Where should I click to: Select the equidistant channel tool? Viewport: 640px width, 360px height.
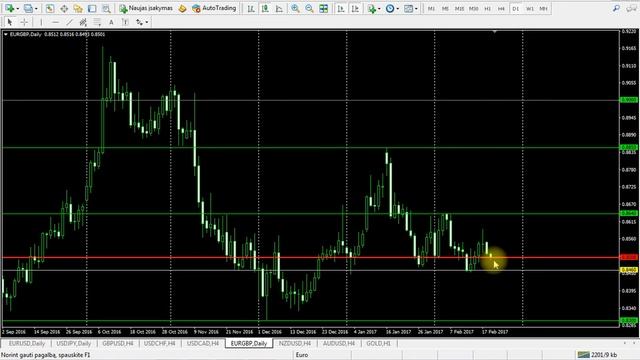pyautogui.click(x=83, y=22)
